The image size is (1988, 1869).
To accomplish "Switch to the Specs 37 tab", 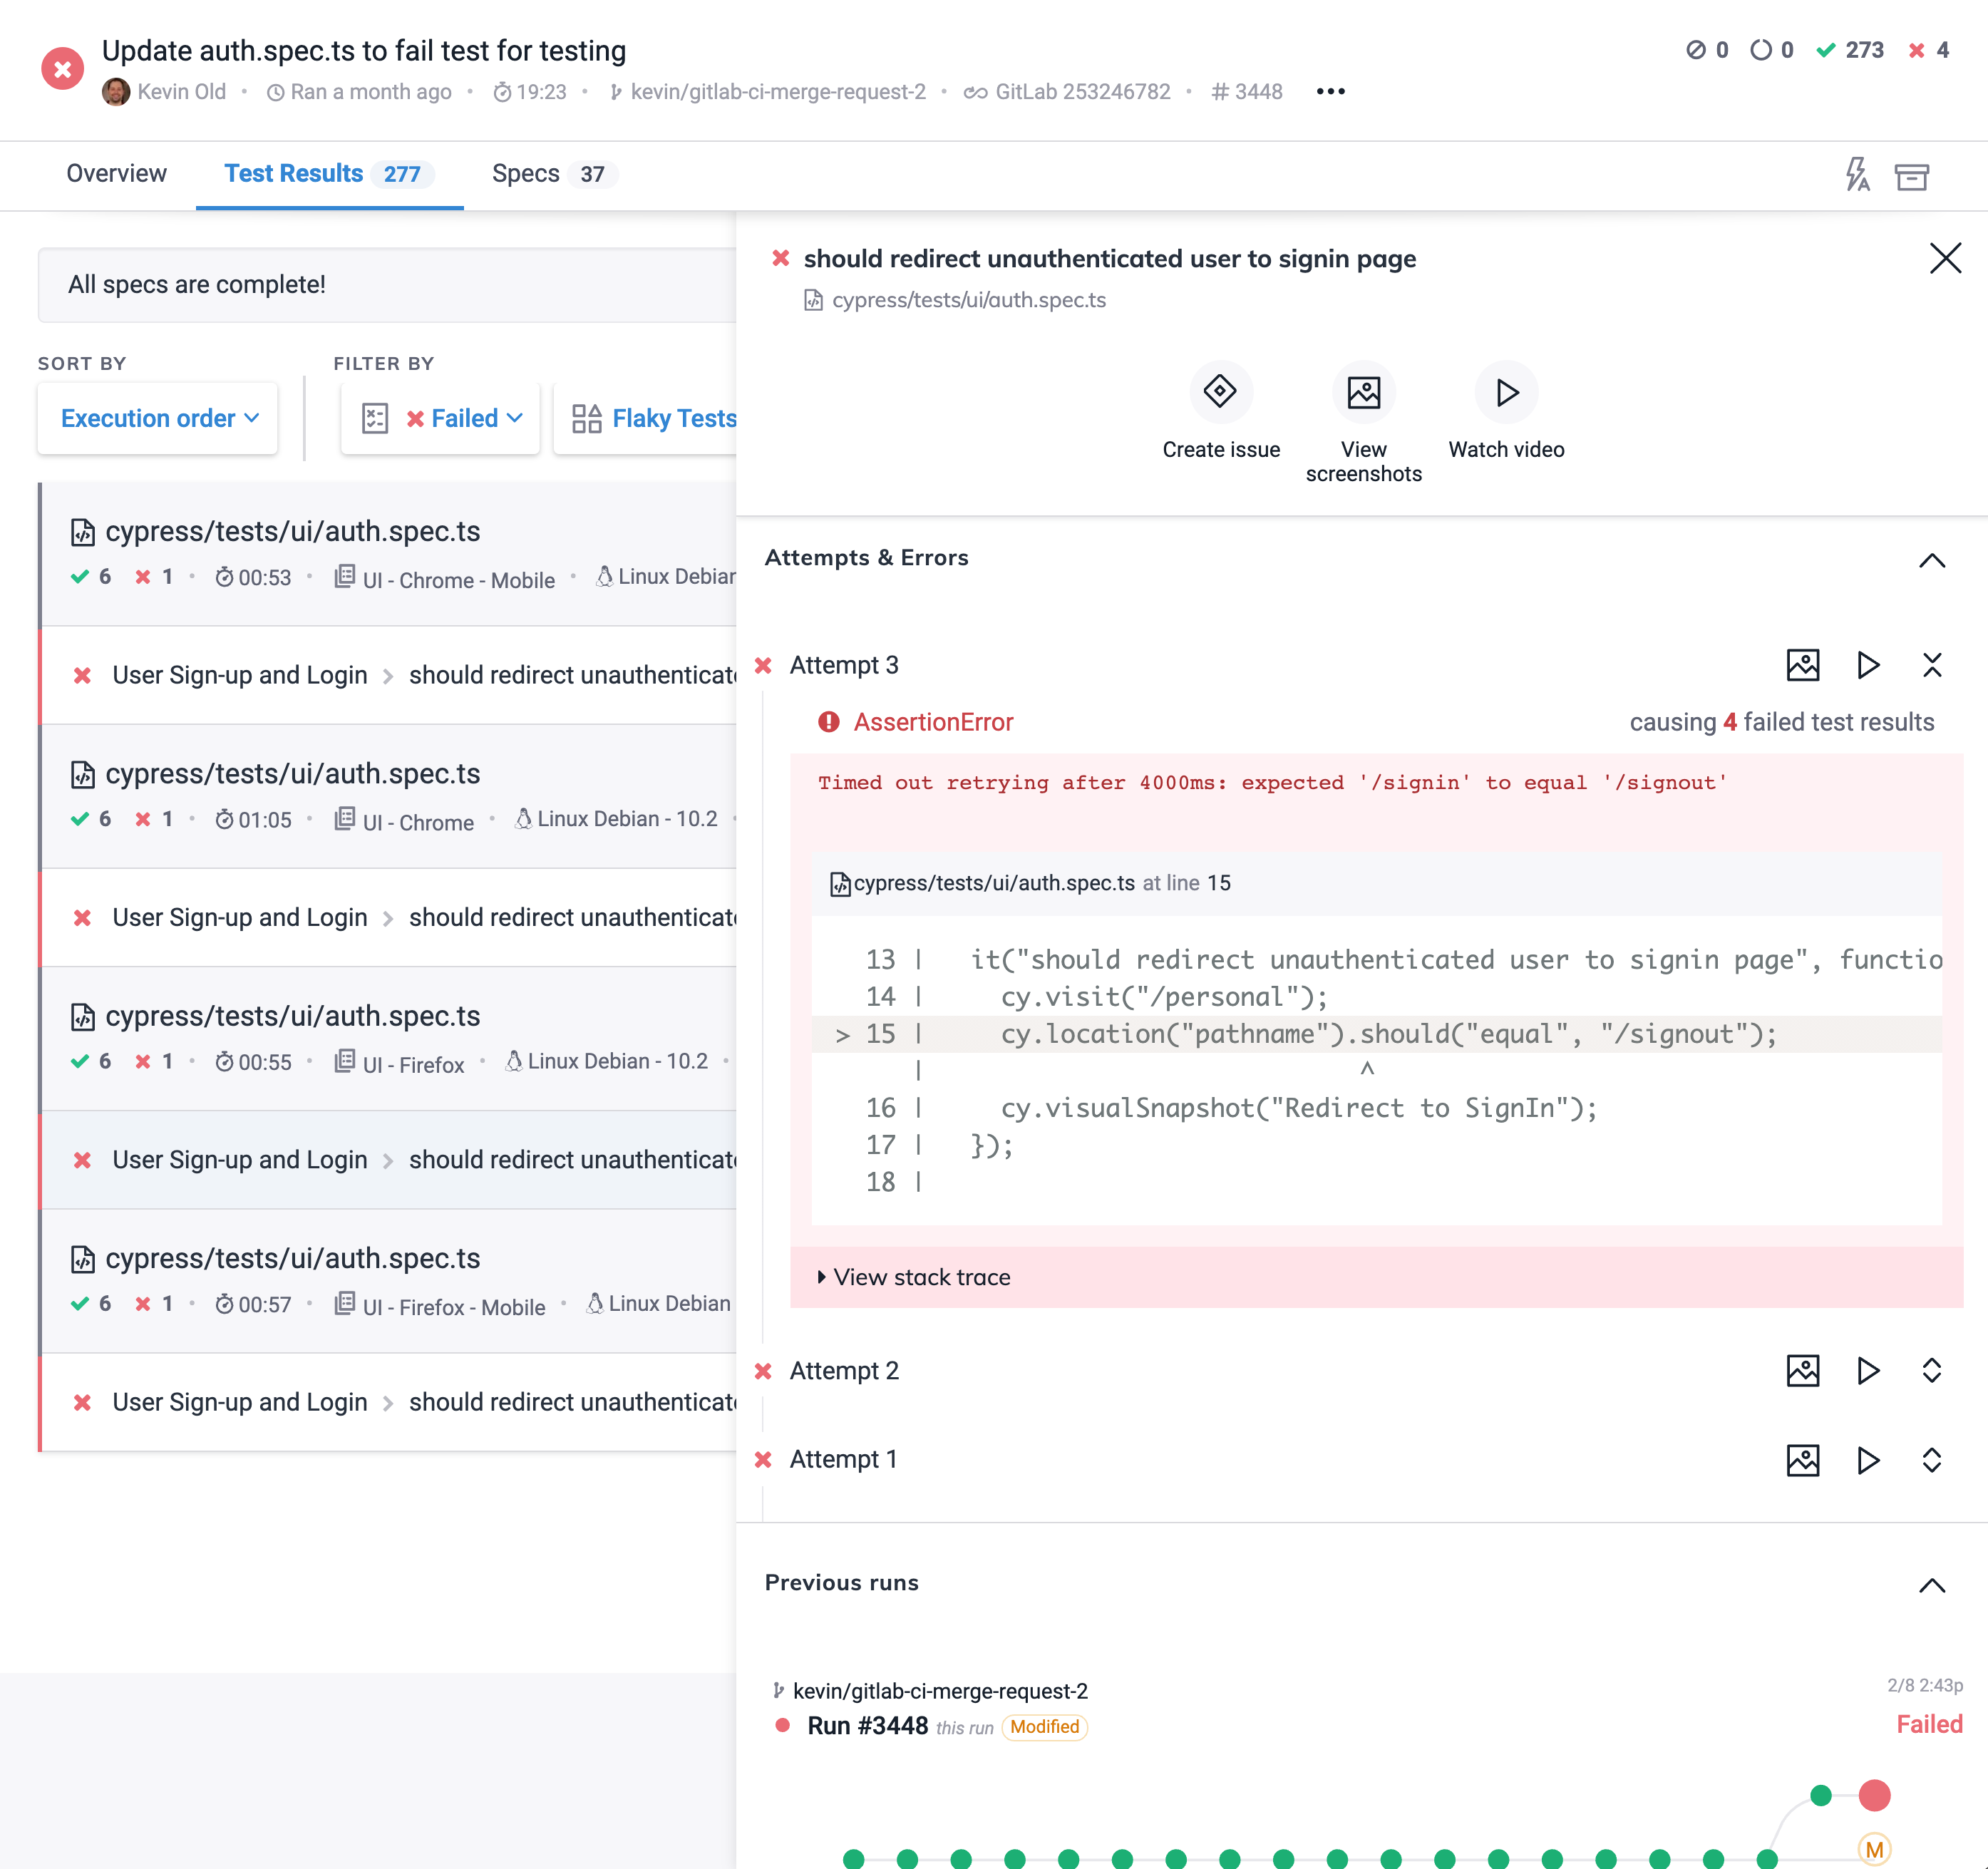I will coord(548,173).
